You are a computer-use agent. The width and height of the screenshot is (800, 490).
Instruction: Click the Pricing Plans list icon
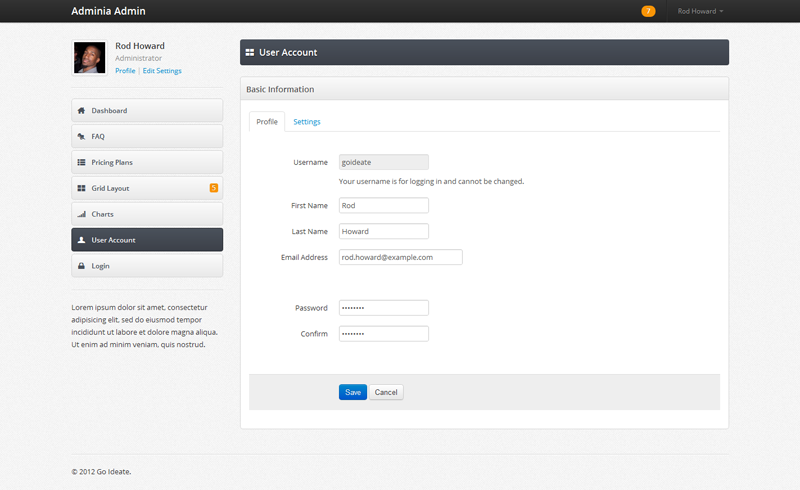click(x=81, y=162)
